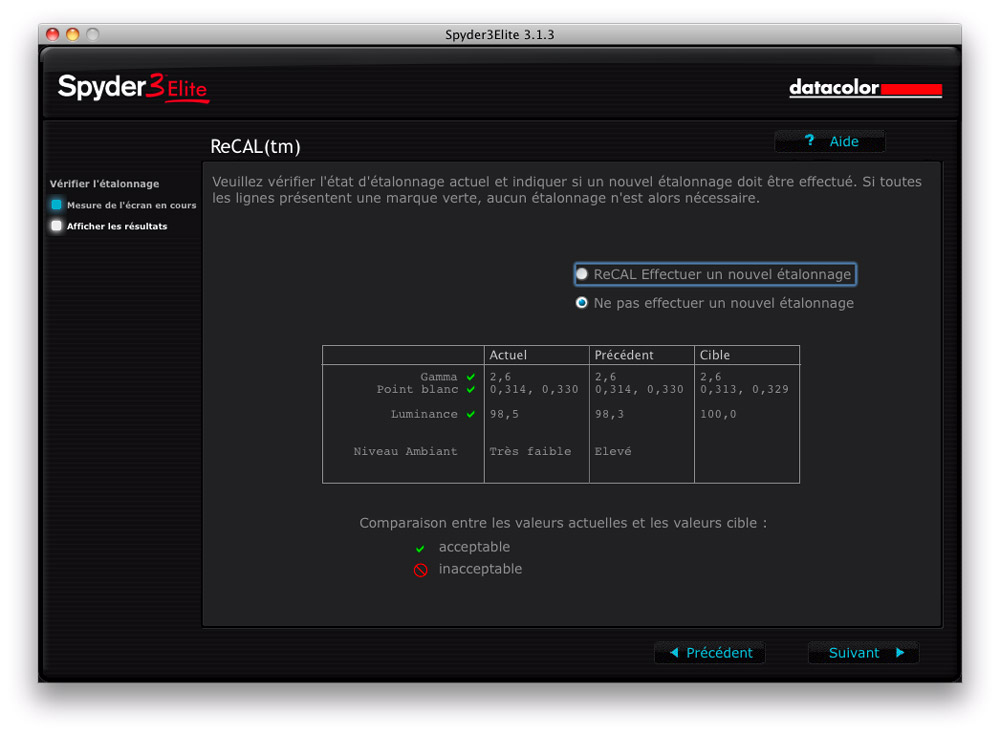Image resolution: width=1000 pixels, height=735 pixels.
Task: Click the datacolor logo
Action: pyautogui.click(x=865, y=87)
